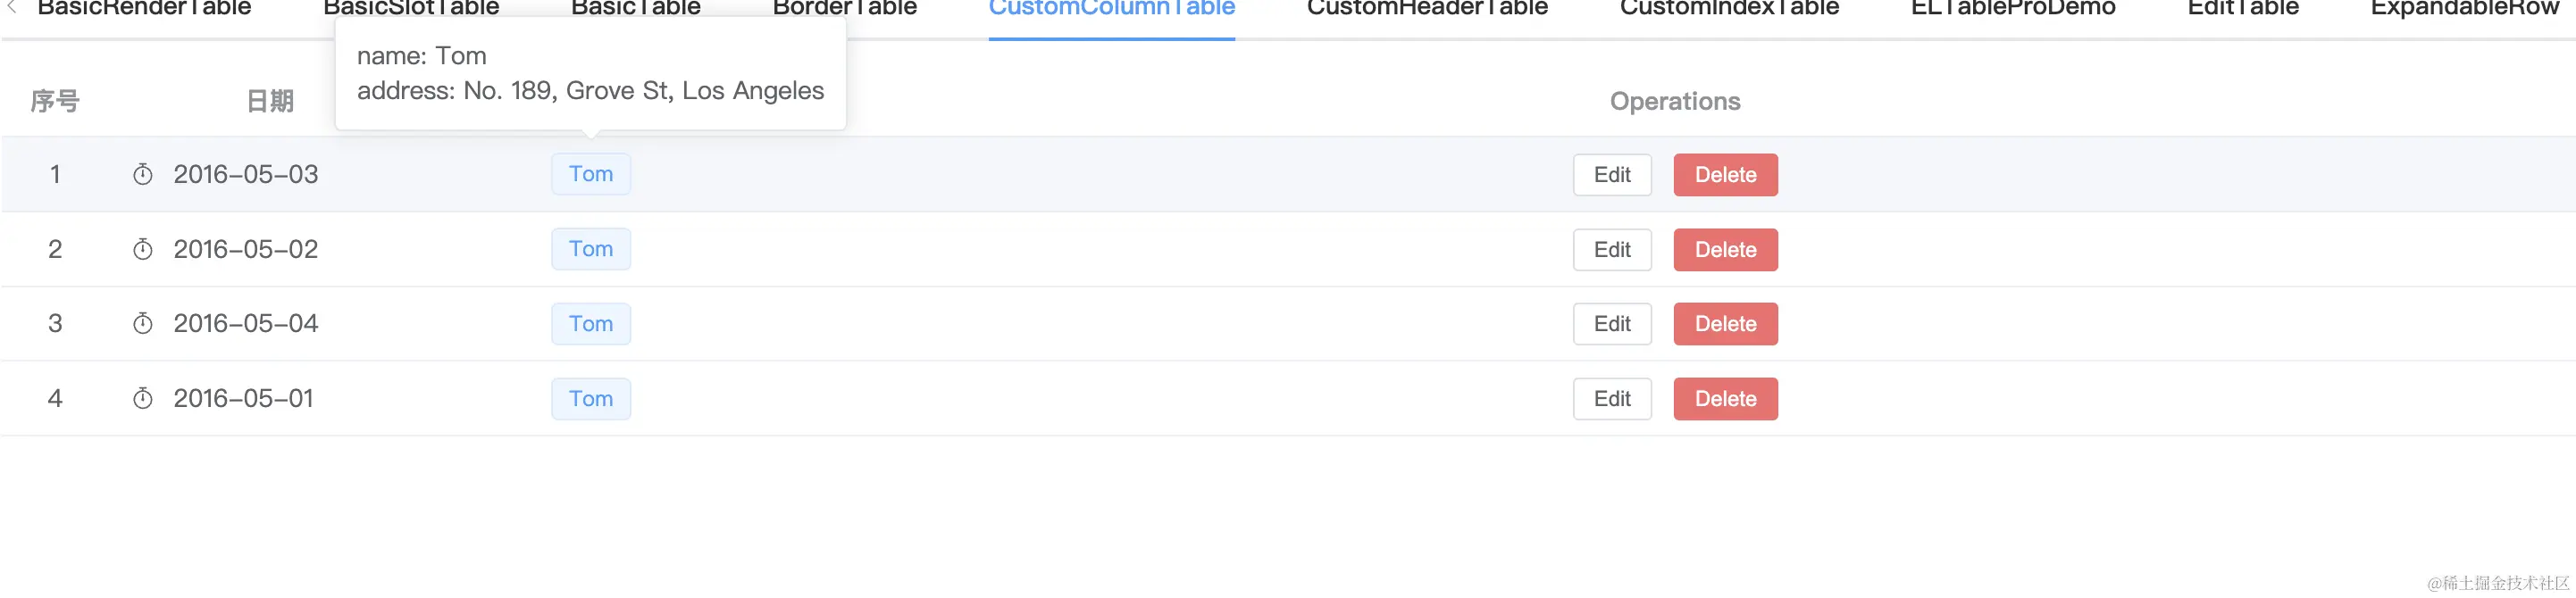Image resolution: width=2576 pixels, height=598 pixels.
Task: Edit the 2016-05-02 entry
Action: [x=1611, y=250]
